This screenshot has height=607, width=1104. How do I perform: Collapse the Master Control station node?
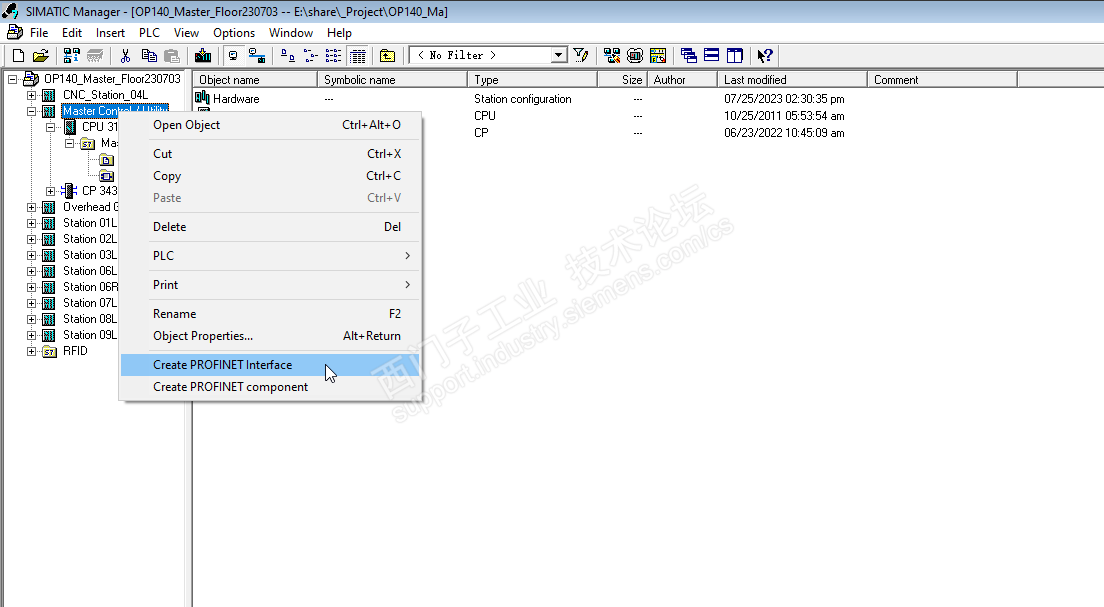click(x=32, y=111)
